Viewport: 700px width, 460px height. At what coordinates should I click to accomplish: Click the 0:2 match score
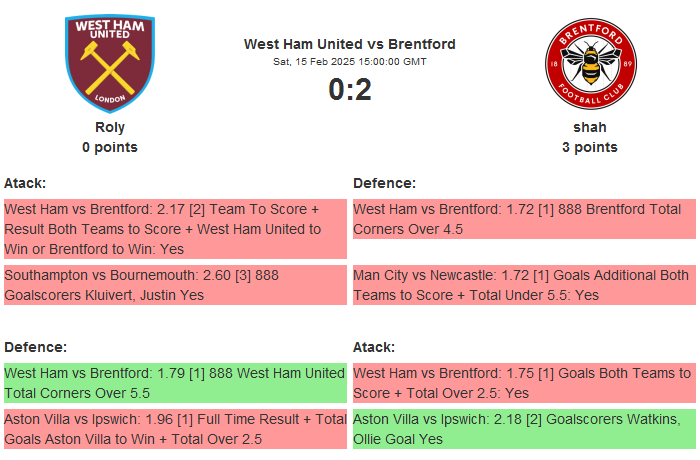click(350, 90)
